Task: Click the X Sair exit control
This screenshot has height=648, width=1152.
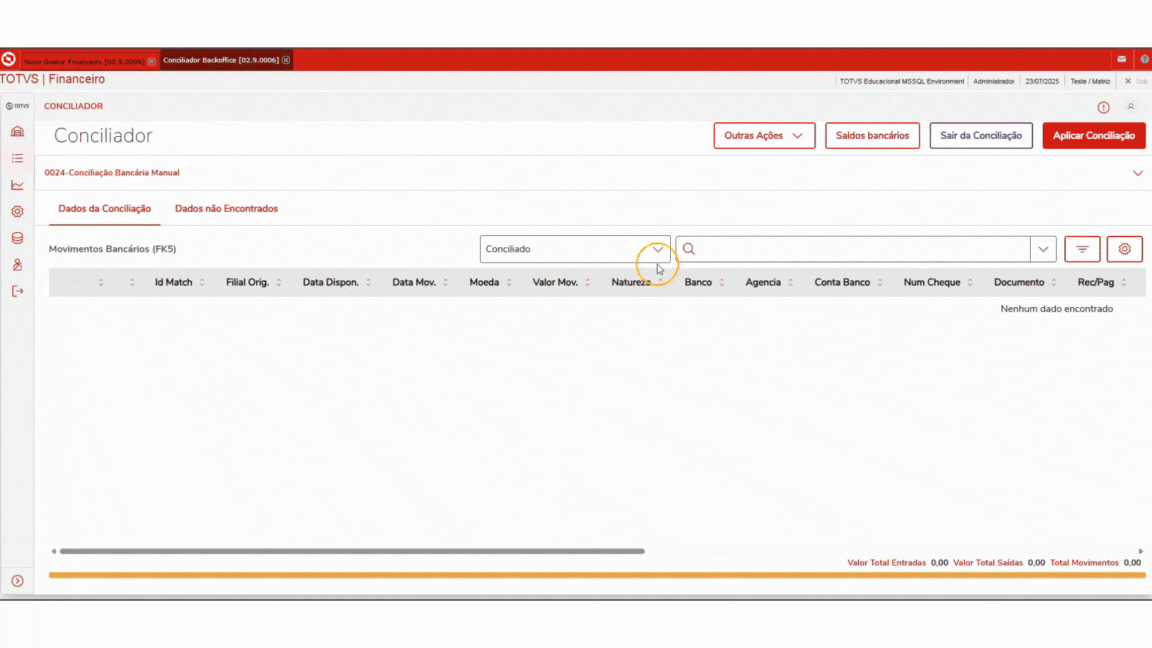Action: (x=1135, y=82)
